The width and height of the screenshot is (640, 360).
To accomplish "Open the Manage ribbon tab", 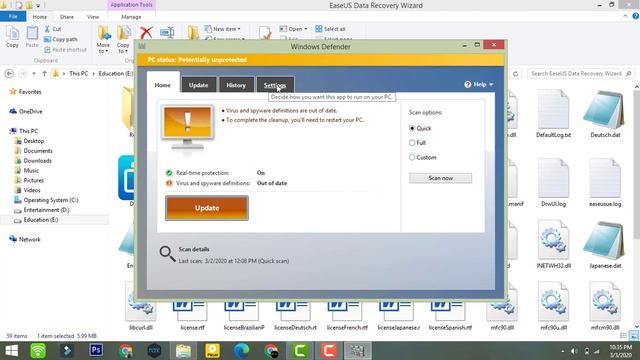I will click(x=131, y=17).
